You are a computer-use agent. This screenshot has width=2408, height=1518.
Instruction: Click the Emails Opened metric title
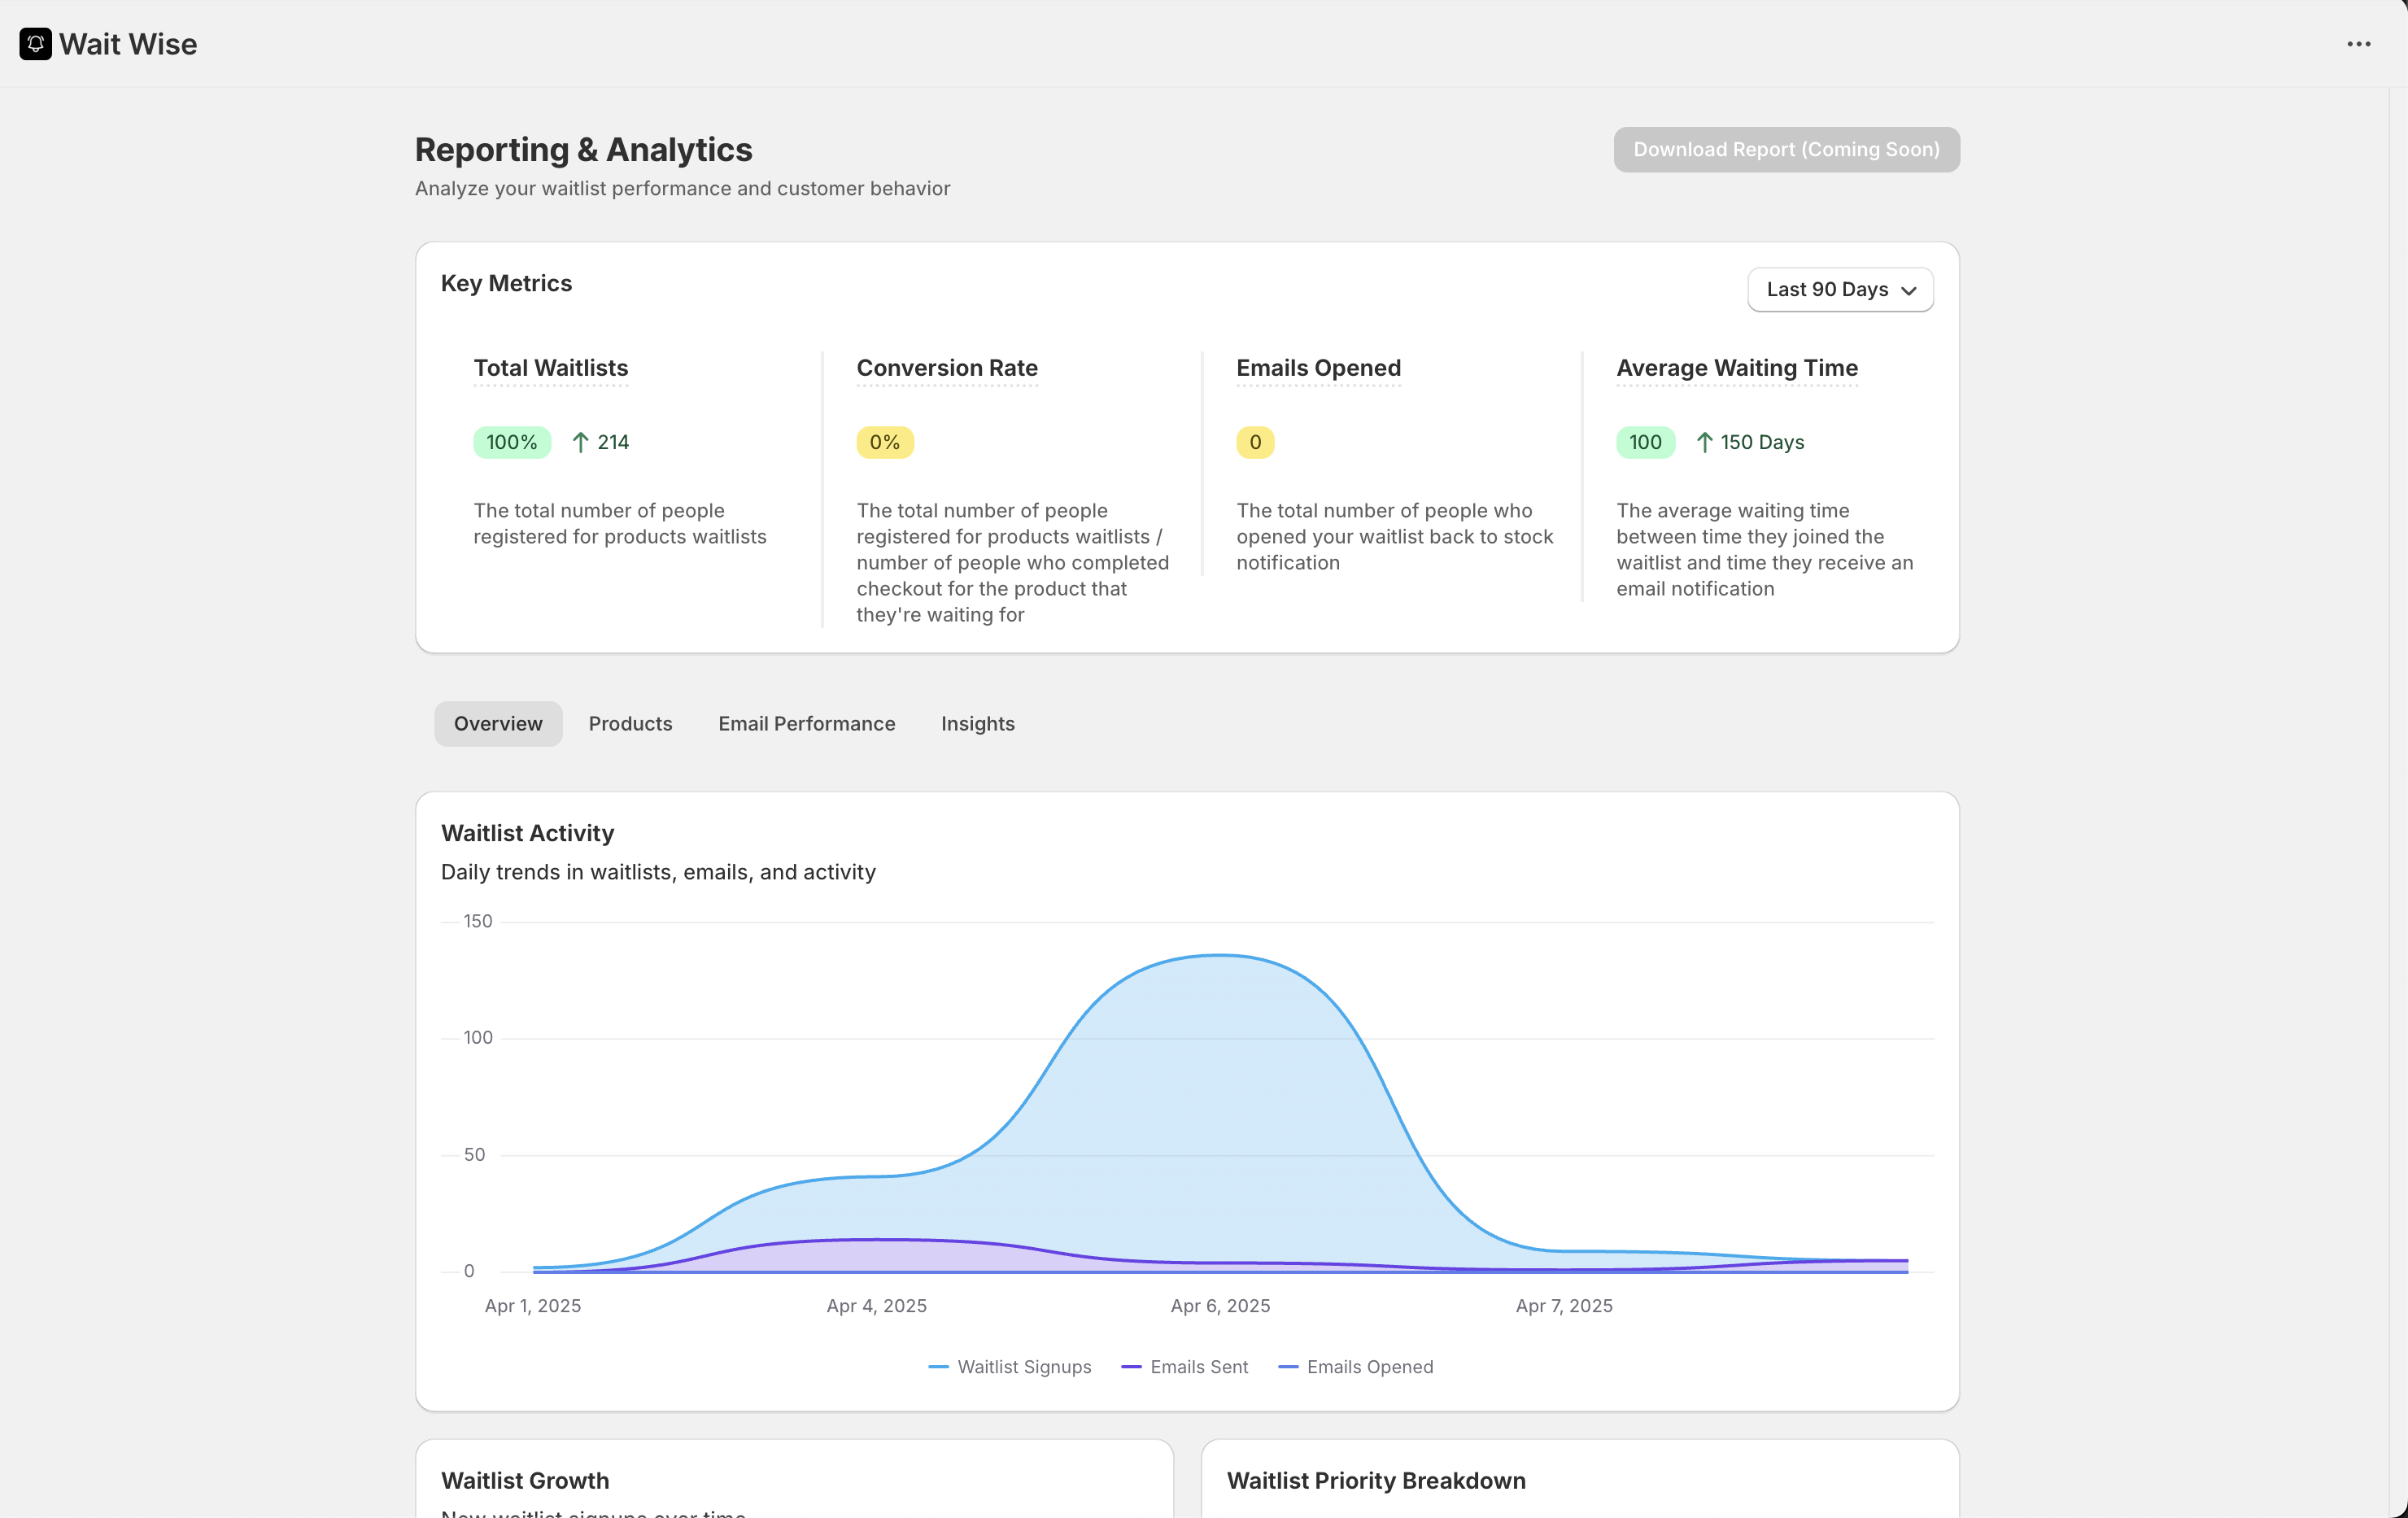pos(1318,368)
